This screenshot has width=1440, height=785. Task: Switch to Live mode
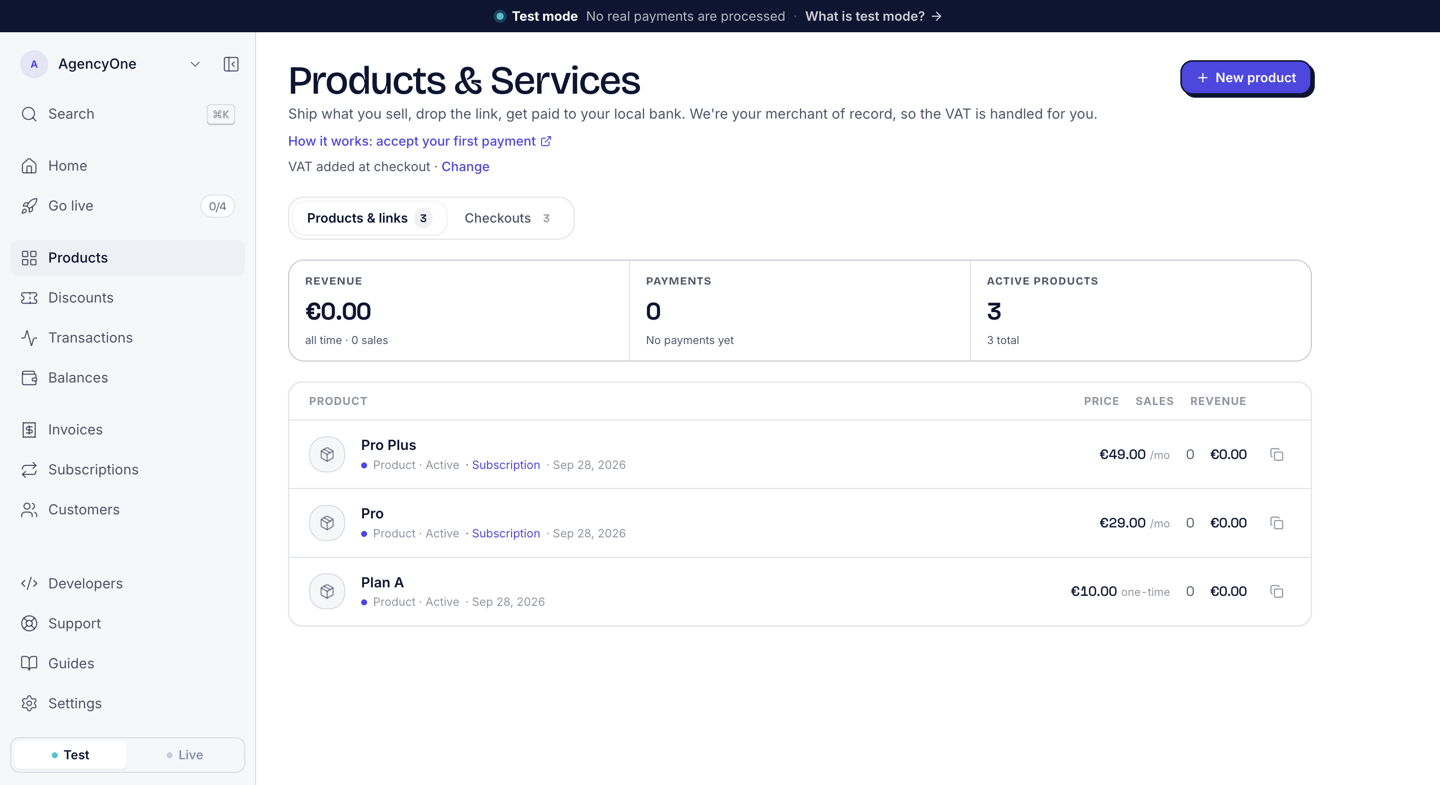(185, 755)
